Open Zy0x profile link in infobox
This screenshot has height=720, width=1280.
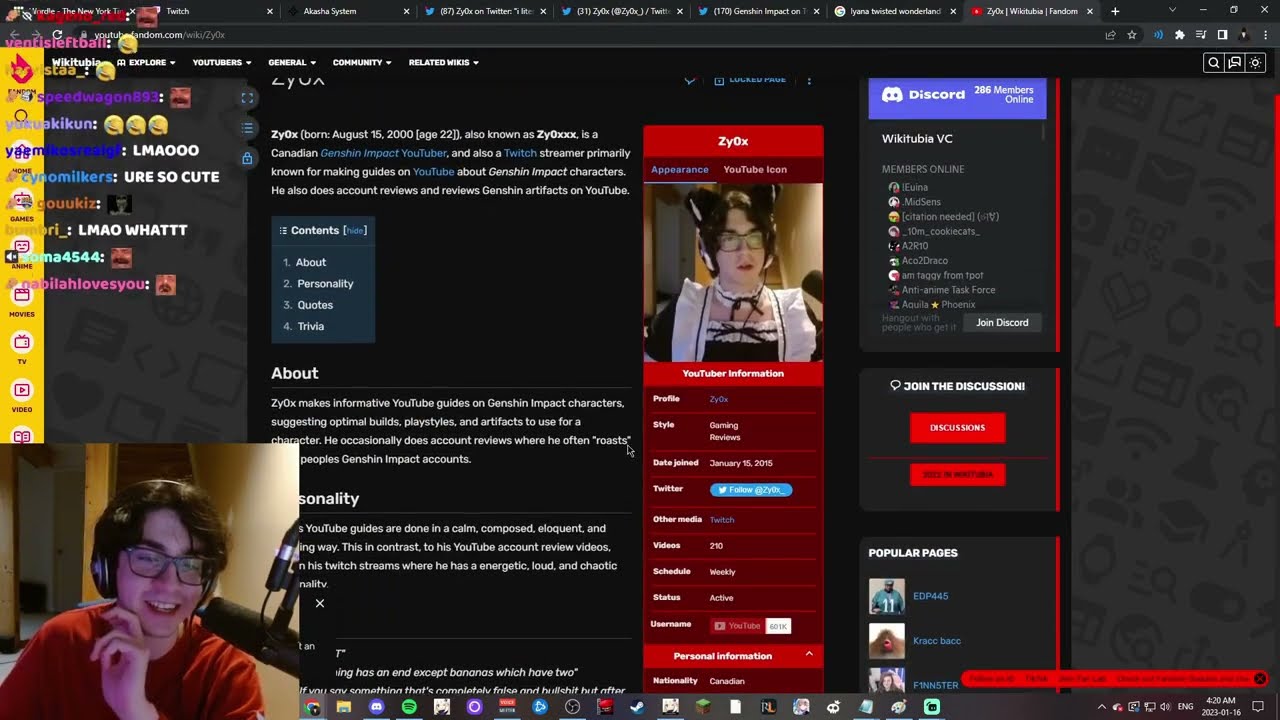(x=719, y=399)
